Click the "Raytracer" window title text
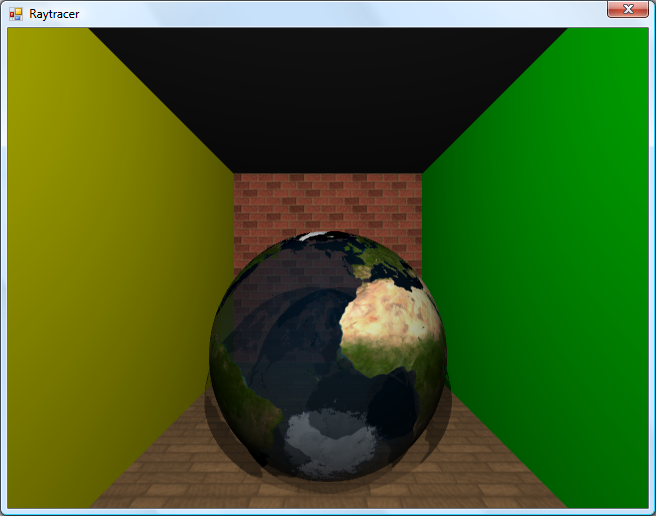 (x=54, y=14)
